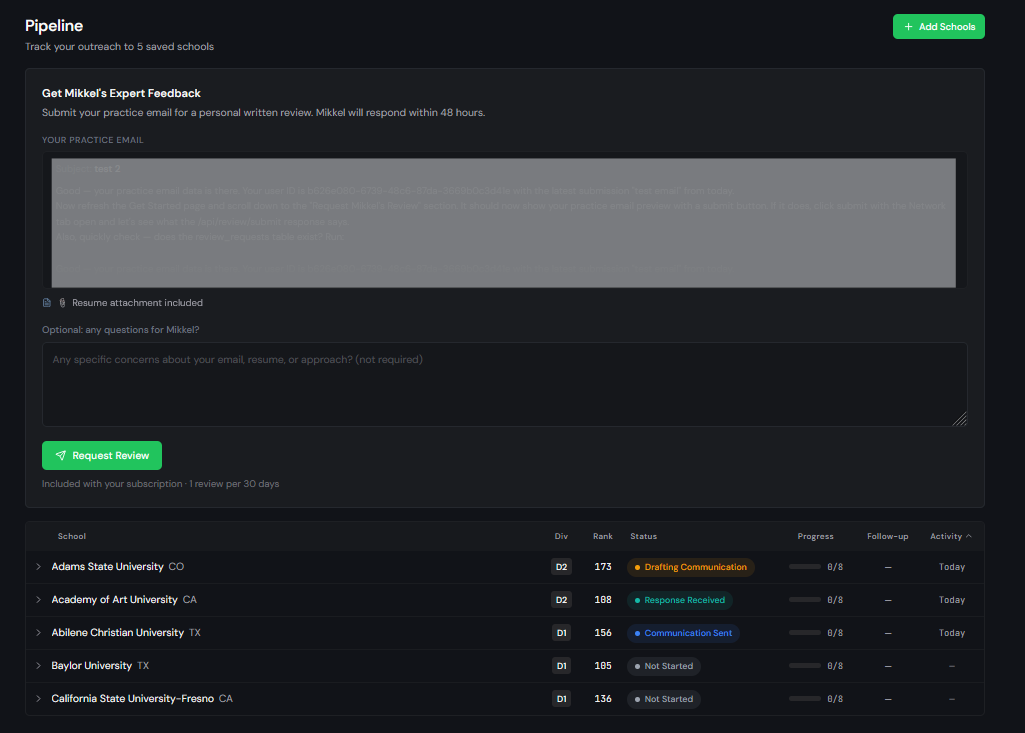Viewport: 1025px width, 733px height.
Task: Open the Drafting Communication status badge
Action: [x=690, y=567]
